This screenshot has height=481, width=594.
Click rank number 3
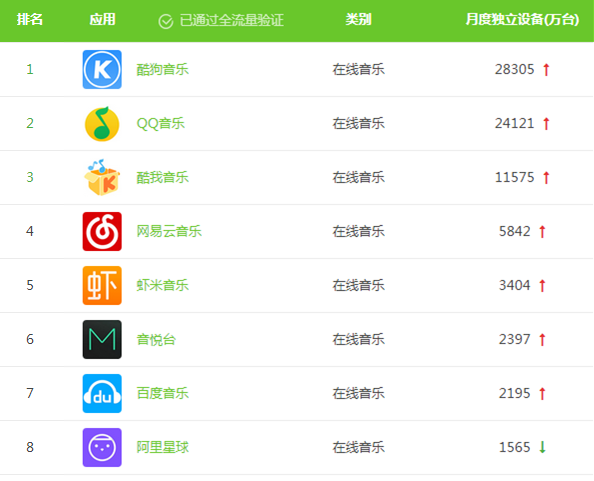pyautogui.click(x=30, y=177)
